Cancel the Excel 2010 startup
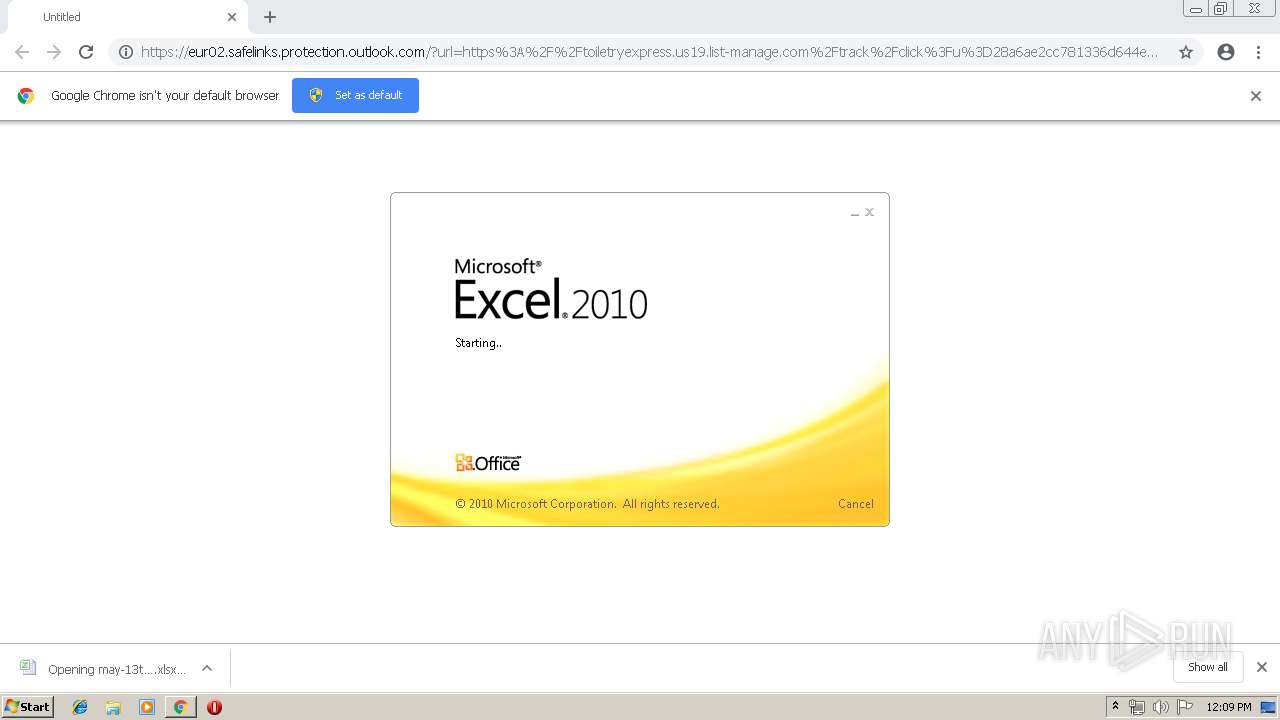1280x720 pixels. pos(856,504)
